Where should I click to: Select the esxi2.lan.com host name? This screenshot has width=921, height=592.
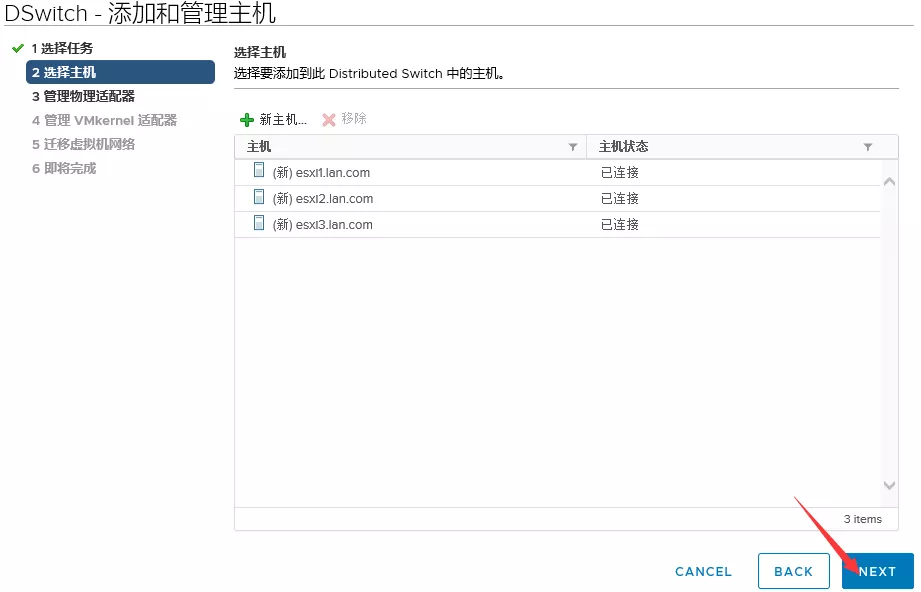pos(334,198)
